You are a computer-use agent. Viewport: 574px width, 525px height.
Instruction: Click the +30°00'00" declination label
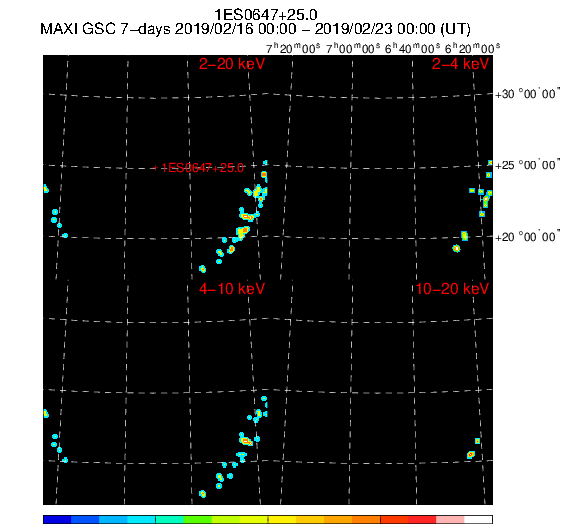point(528,94)
